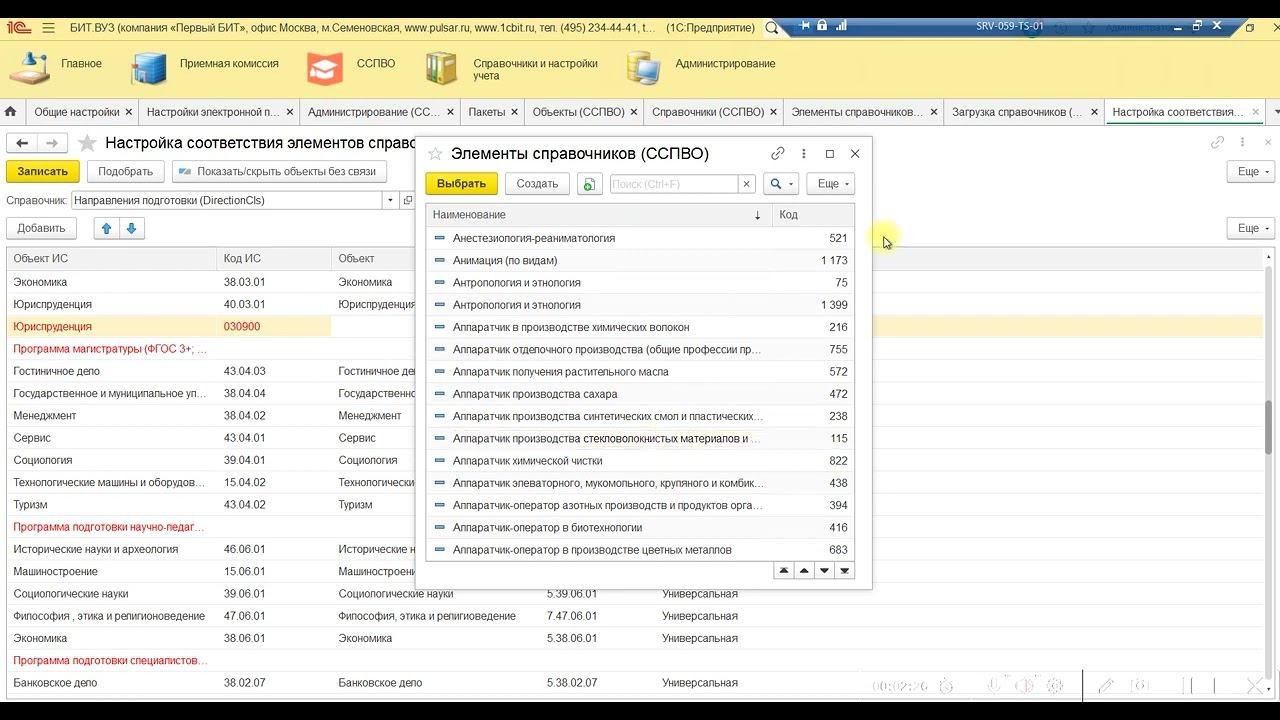Select Аппаратчик производства сахара in the list
This screenshot has height=720, width=1280.
pyautogui.click(x=640, y=394)
